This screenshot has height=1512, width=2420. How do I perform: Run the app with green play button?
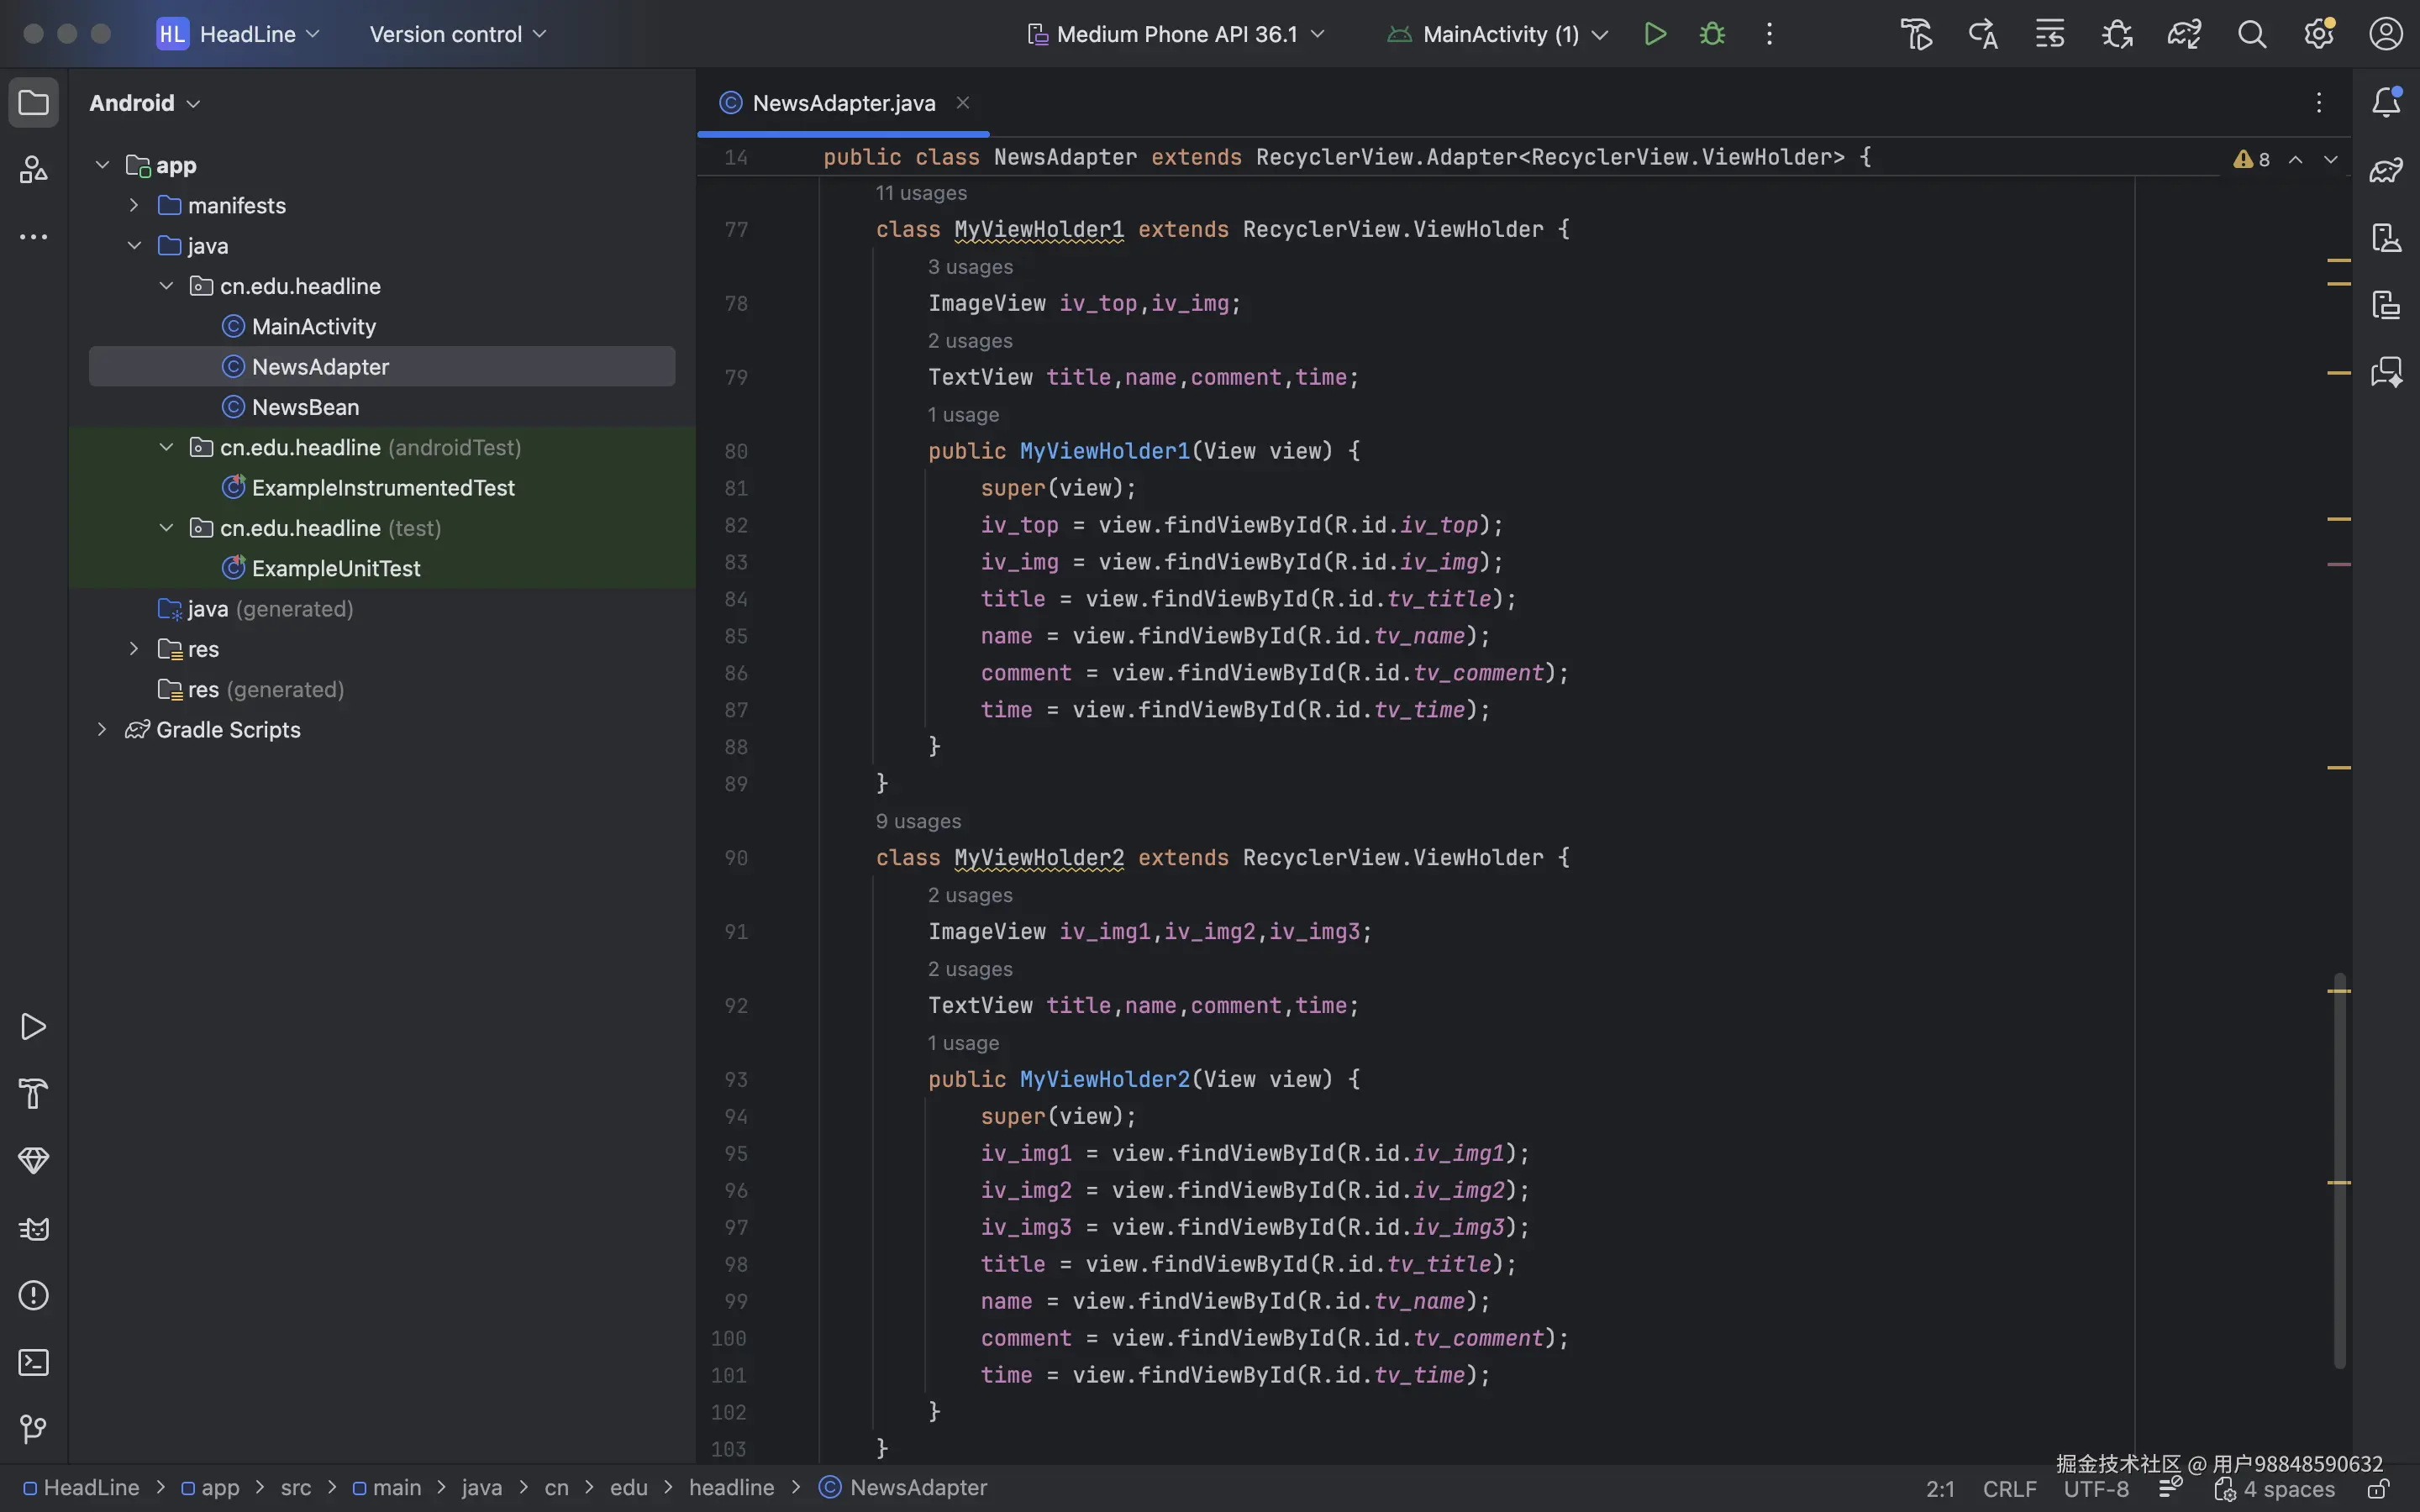click(x=1654, y=34)
